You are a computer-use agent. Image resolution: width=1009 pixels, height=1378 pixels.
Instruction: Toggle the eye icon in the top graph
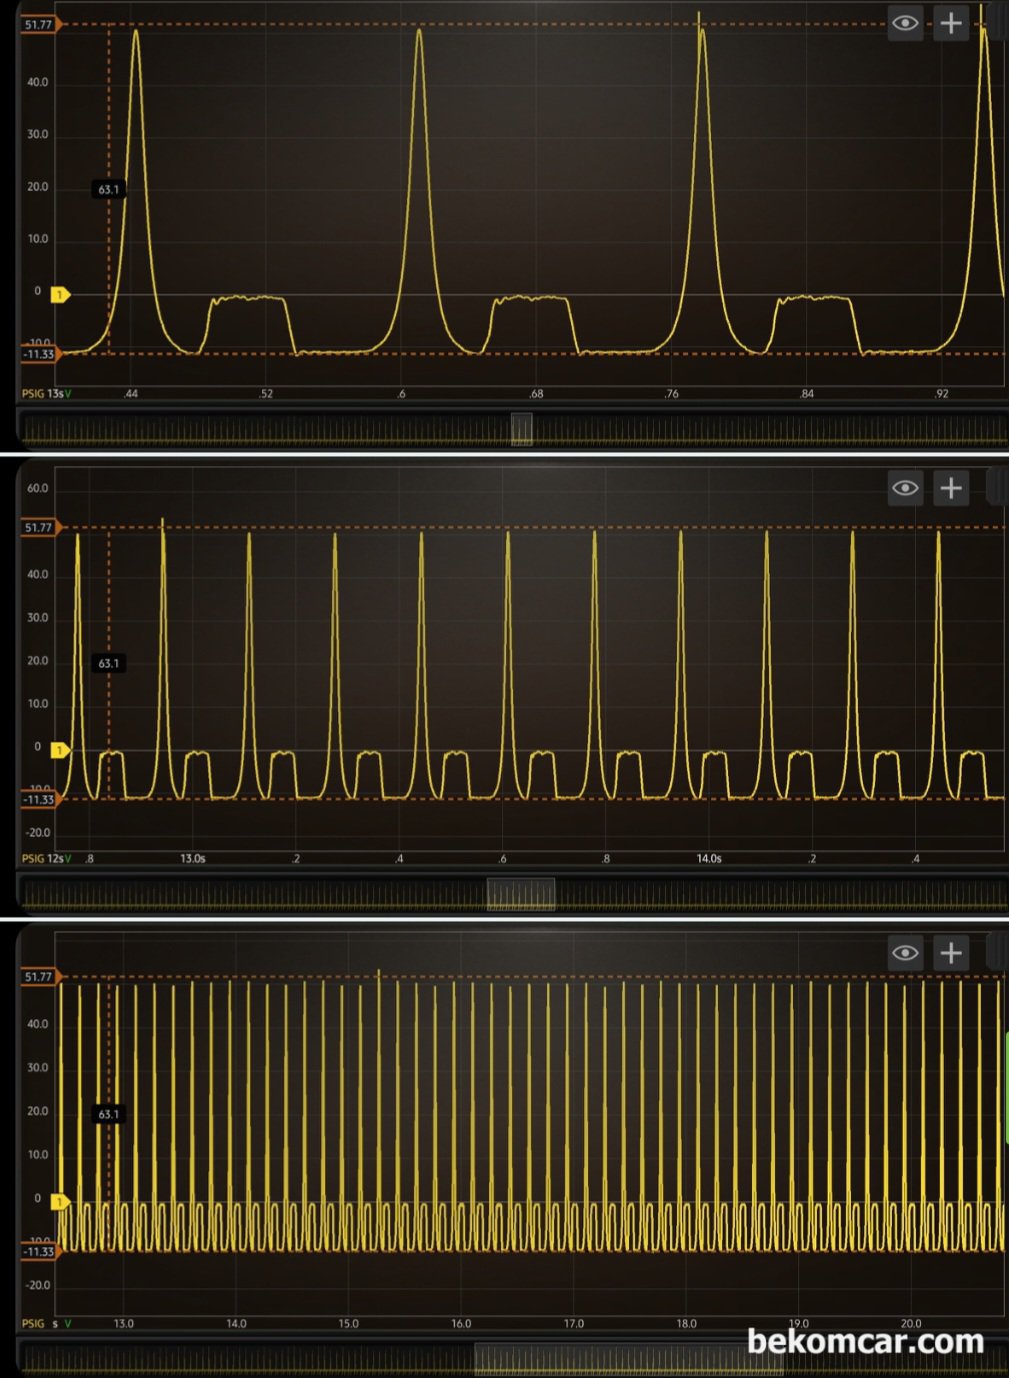905,23
